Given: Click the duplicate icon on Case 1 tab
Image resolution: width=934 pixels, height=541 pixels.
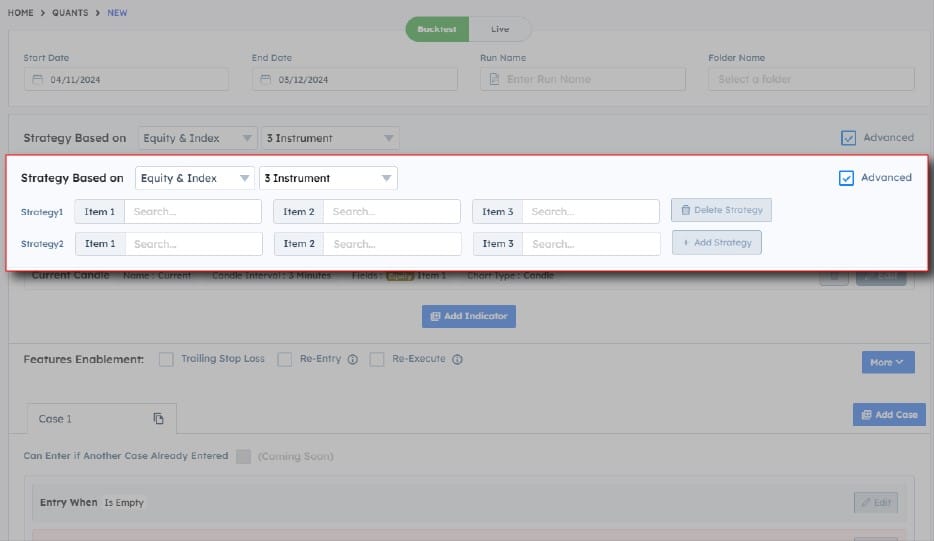Looking at the screenshot, I should tap(158, 418).
